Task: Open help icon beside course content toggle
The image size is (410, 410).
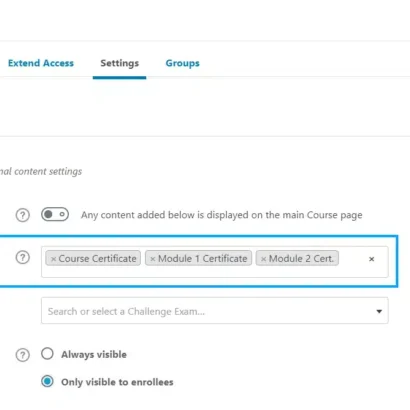Action: click(23, 215)
